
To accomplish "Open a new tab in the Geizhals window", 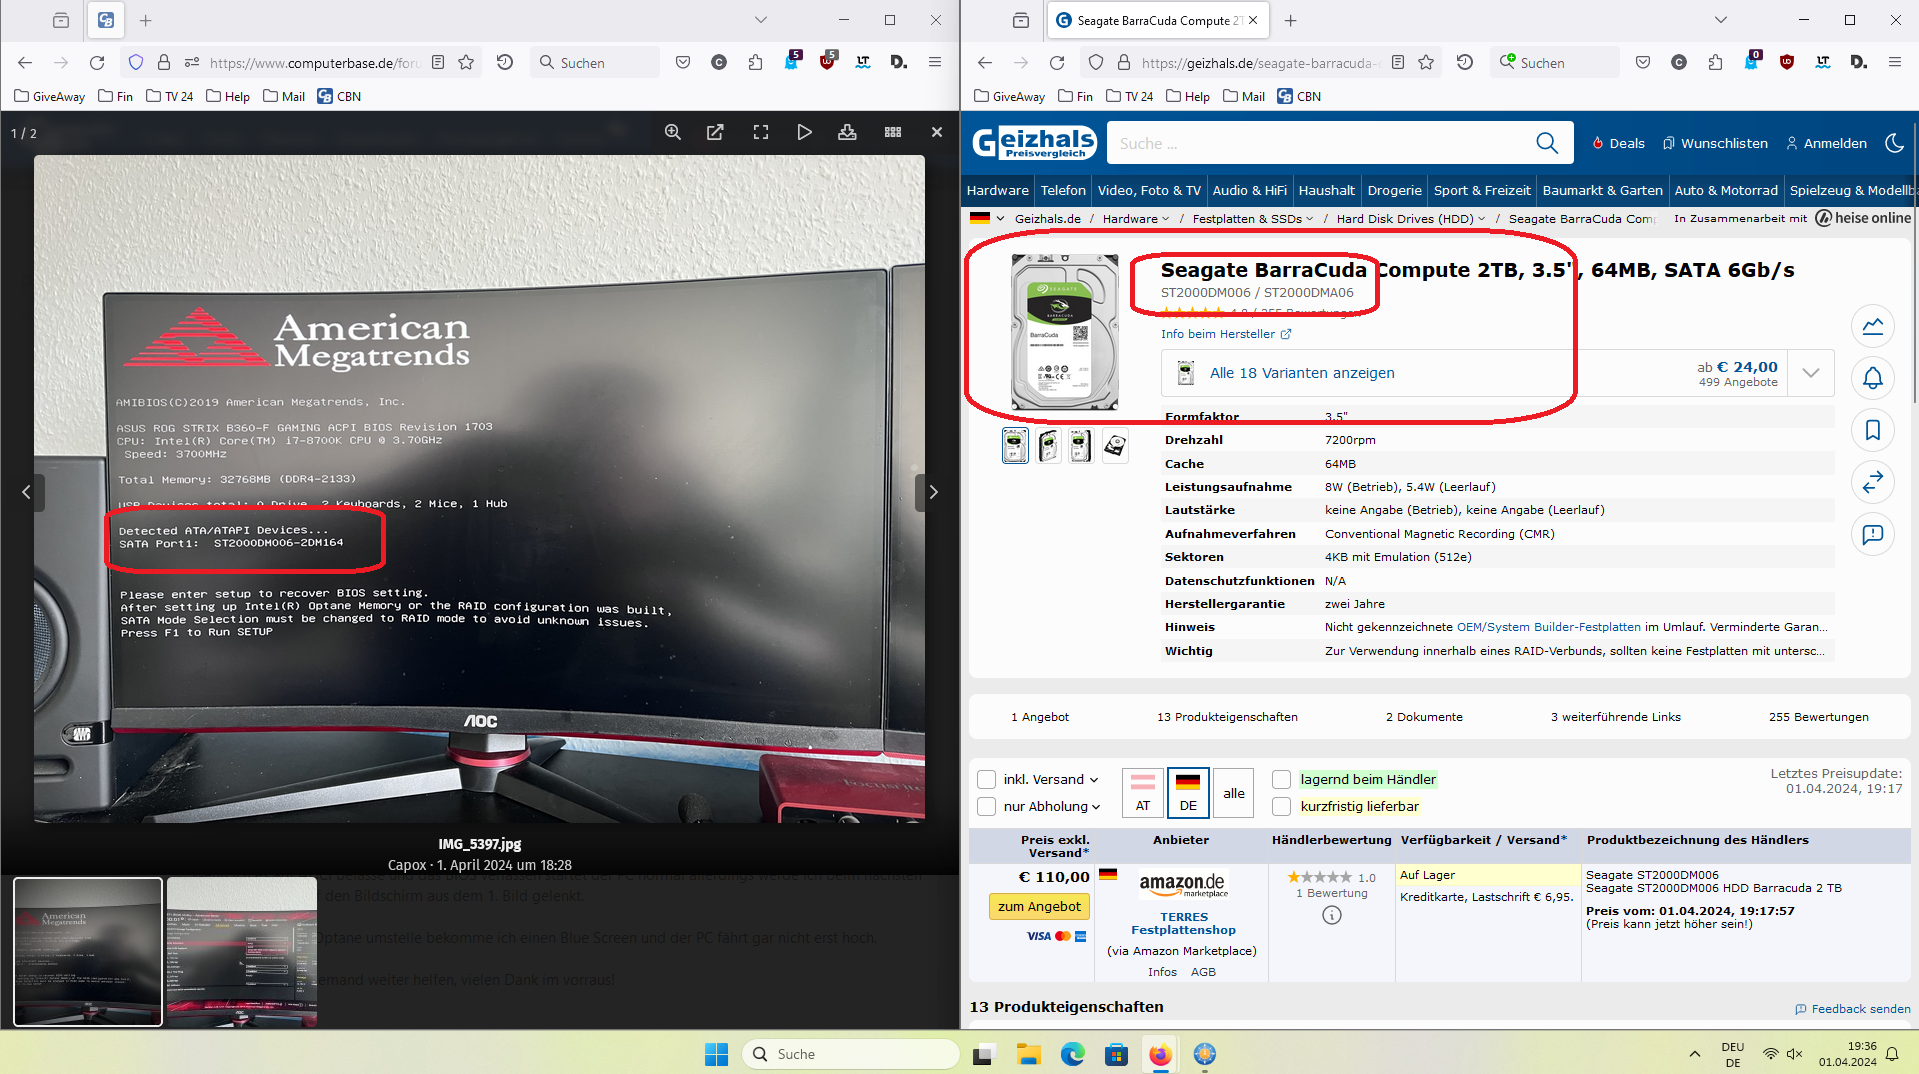I will click(1290, 20).
